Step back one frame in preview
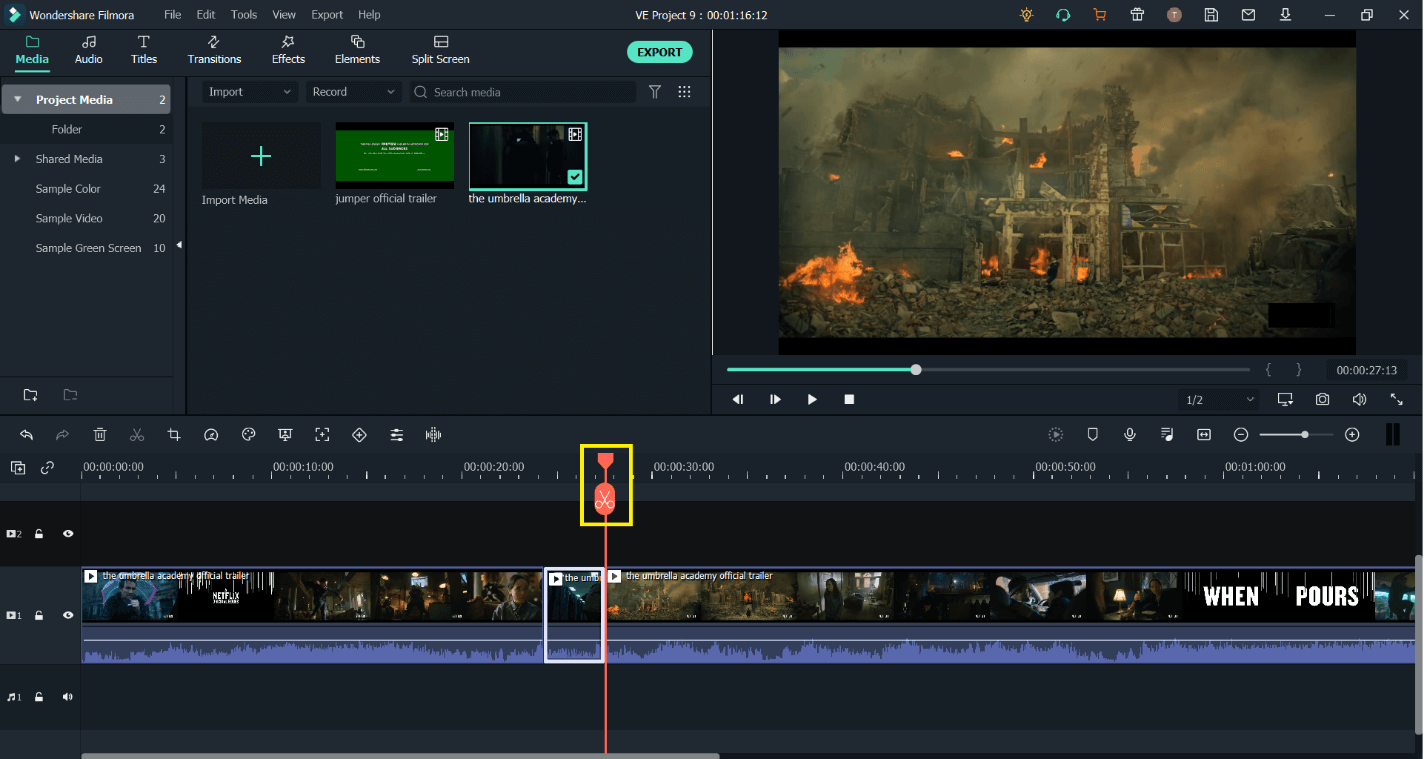 click(x=738, y=399)
